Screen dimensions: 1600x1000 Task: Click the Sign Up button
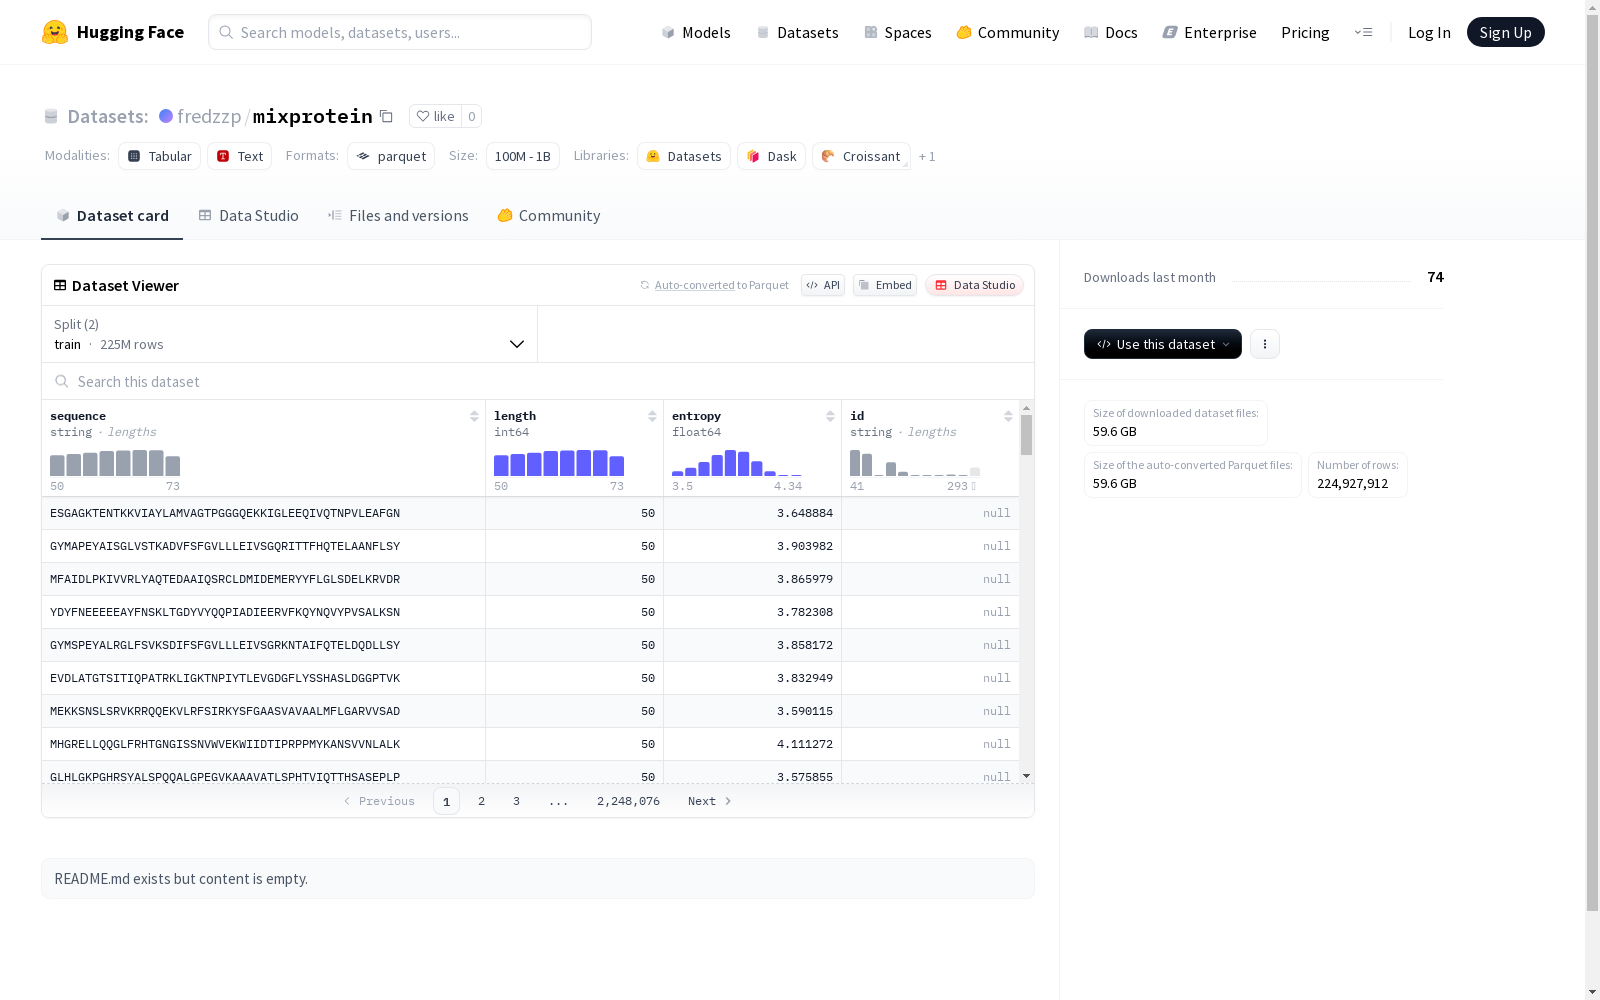coord(1505,32)
